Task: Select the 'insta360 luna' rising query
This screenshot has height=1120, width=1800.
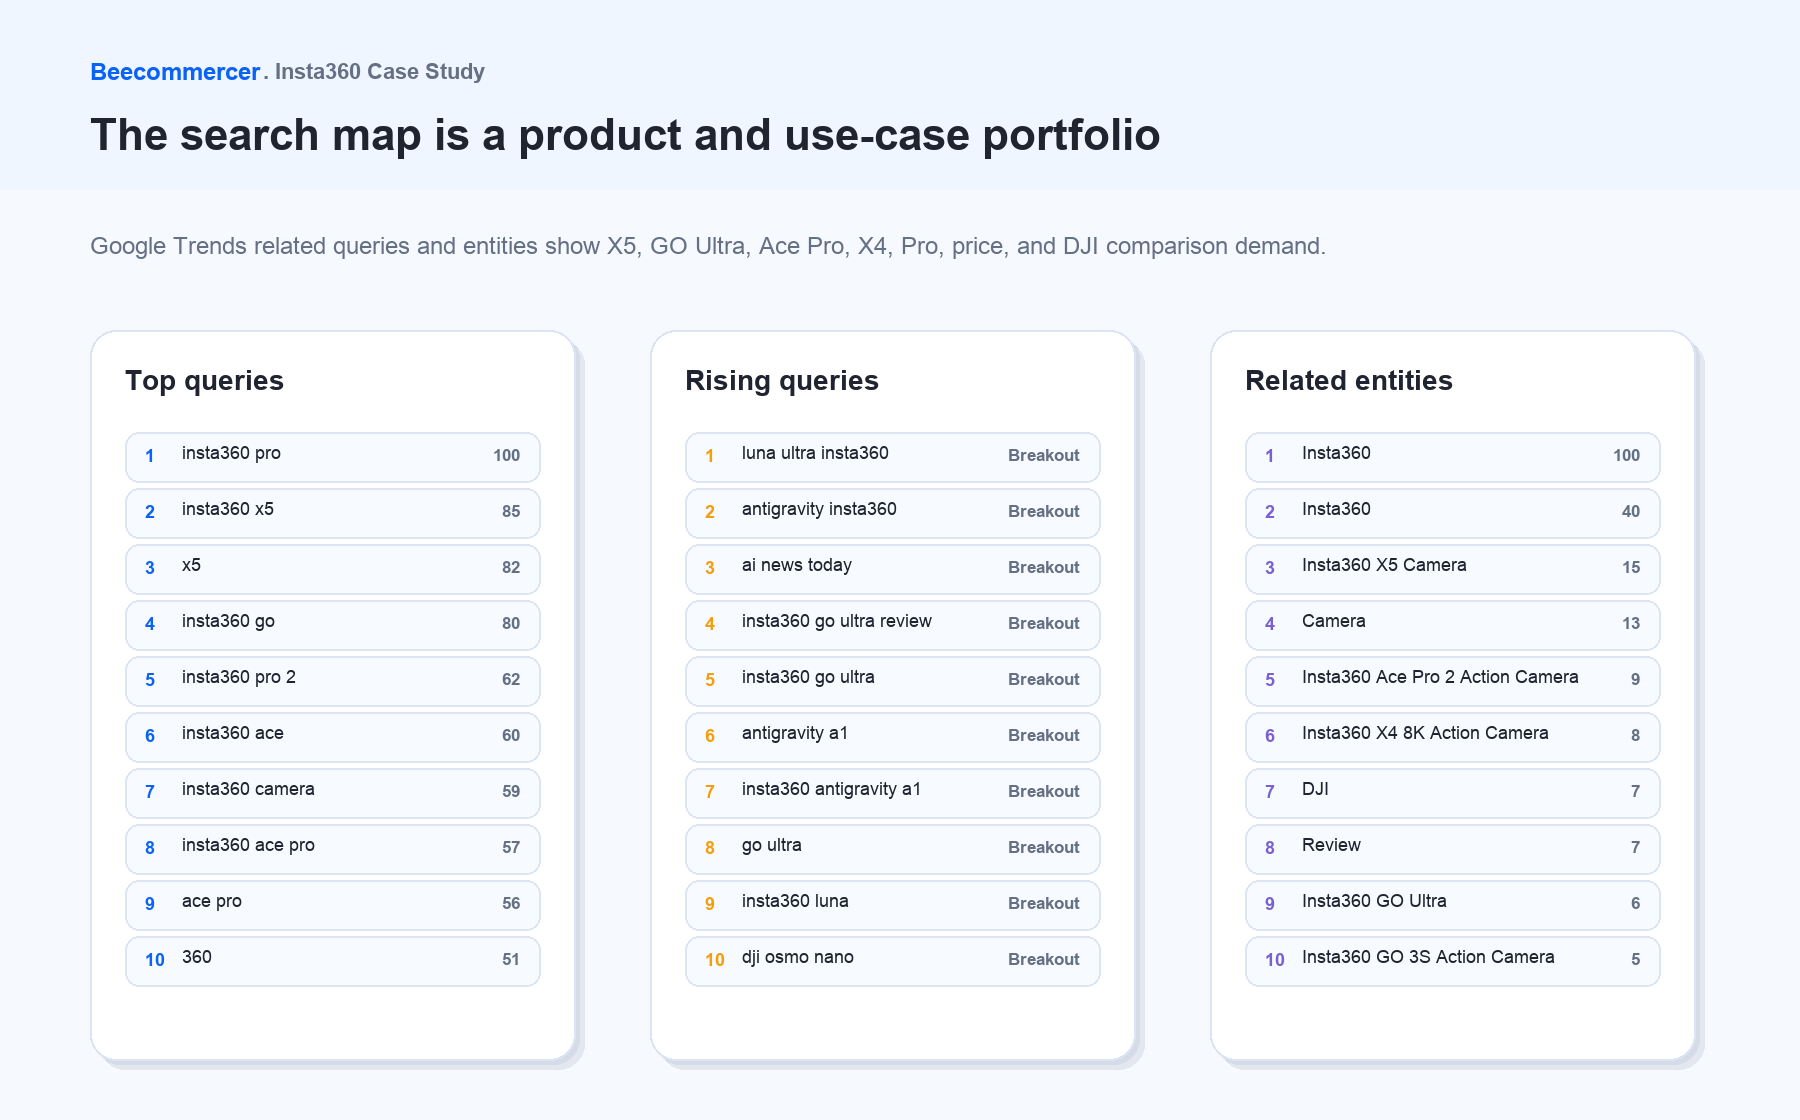Action: [x=893, y=905]
